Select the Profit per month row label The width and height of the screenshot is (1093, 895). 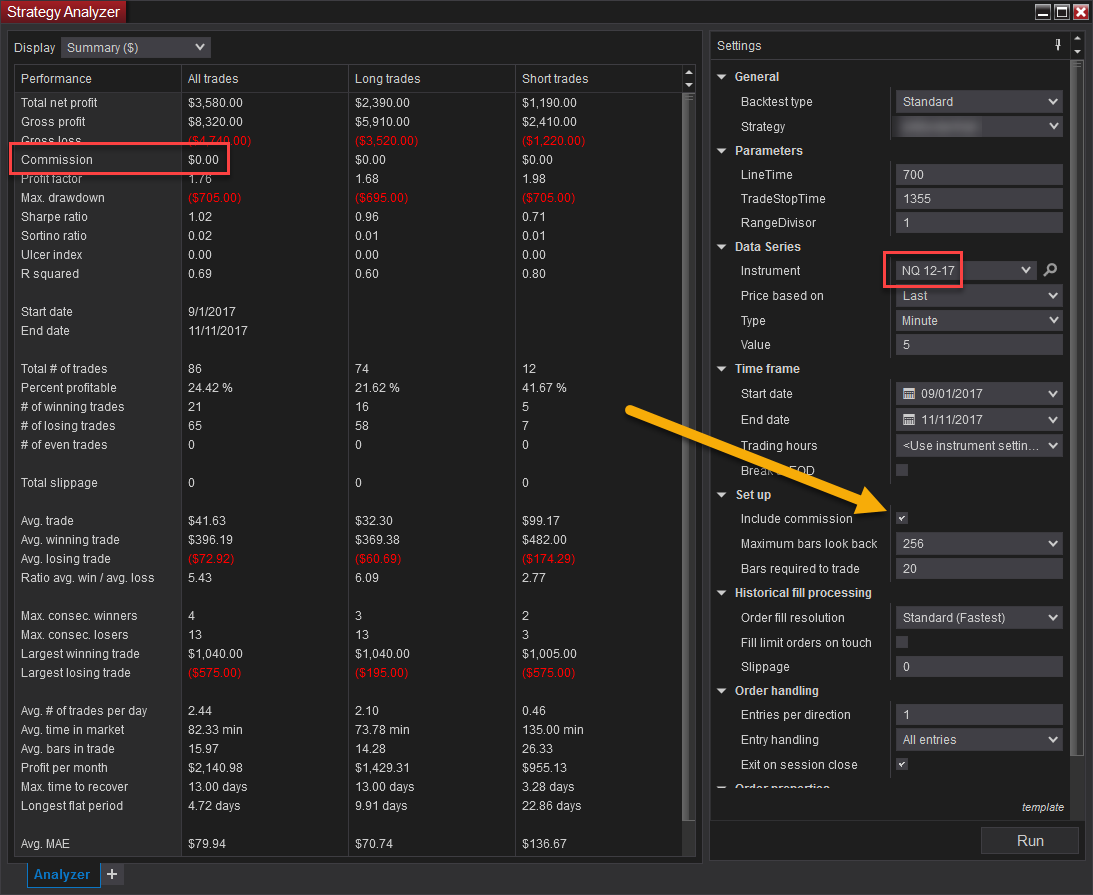[64, 767]
